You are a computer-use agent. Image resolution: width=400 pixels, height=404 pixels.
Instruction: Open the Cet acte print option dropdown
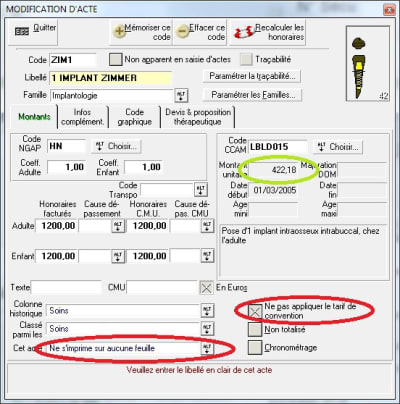click(x=207, y=349)
